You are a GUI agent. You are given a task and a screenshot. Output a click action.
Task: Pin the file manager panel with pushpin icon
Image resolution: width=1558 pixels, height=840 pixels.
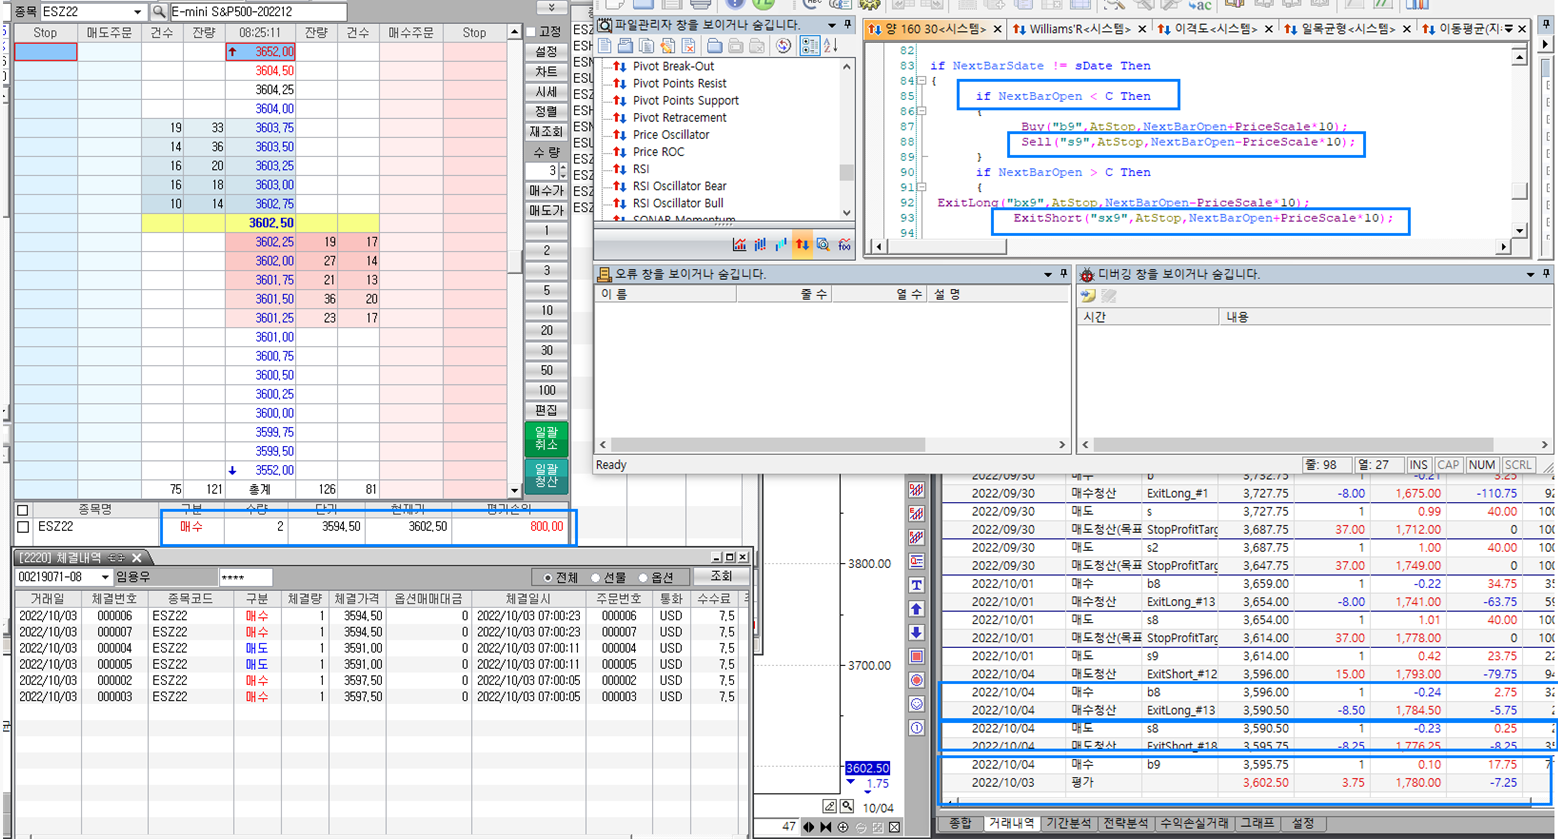tap(847, 25)
